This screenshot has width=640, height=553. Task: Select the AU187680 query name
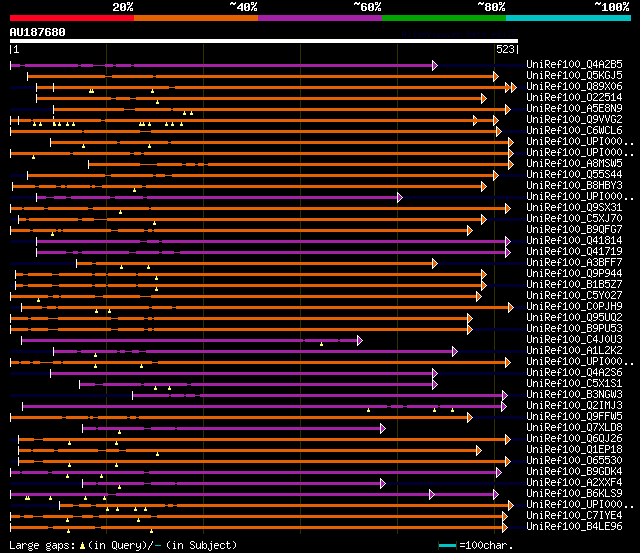point(38,32)
